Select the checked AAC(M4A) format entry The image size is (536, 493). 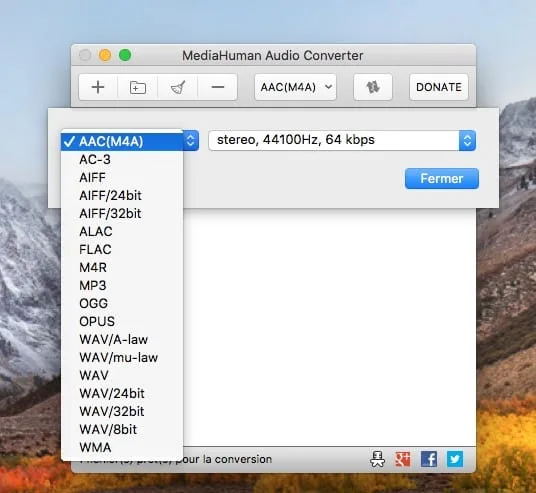coord(122,141)
